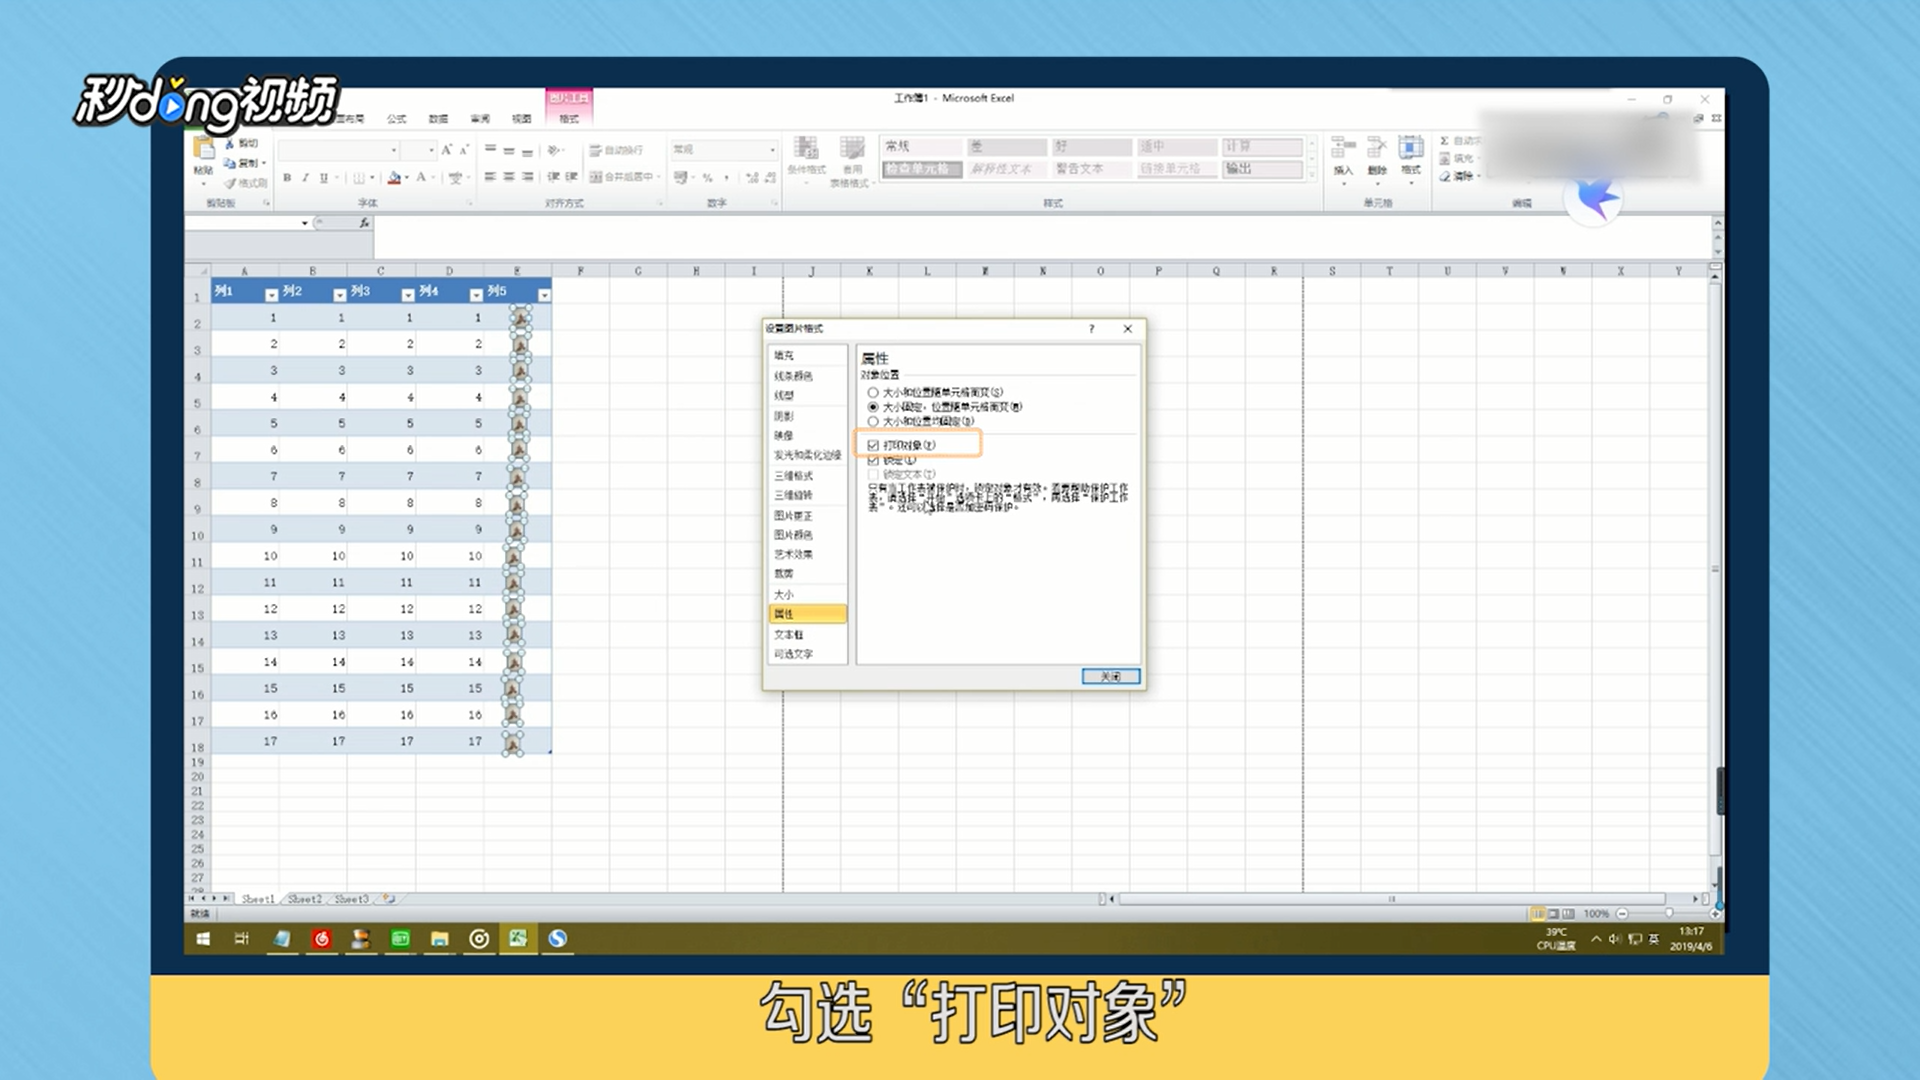The width and height of the screenshot is (1920, 1080).
Task: Open the 列1 column filter dropdown
Action: coord(271,295)
